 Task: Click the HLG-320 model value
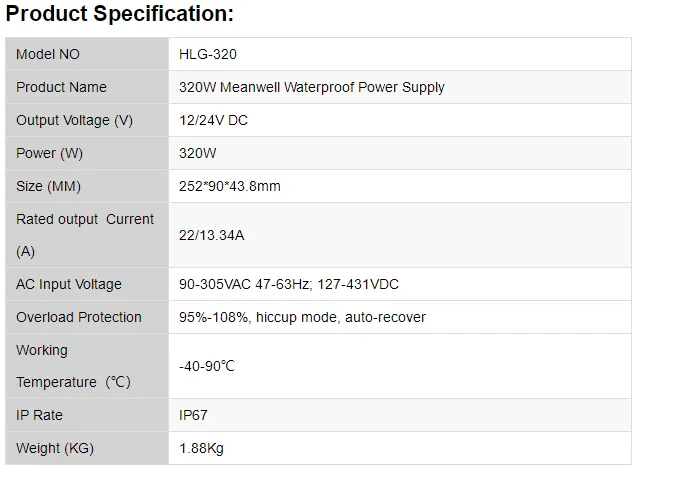208,54
